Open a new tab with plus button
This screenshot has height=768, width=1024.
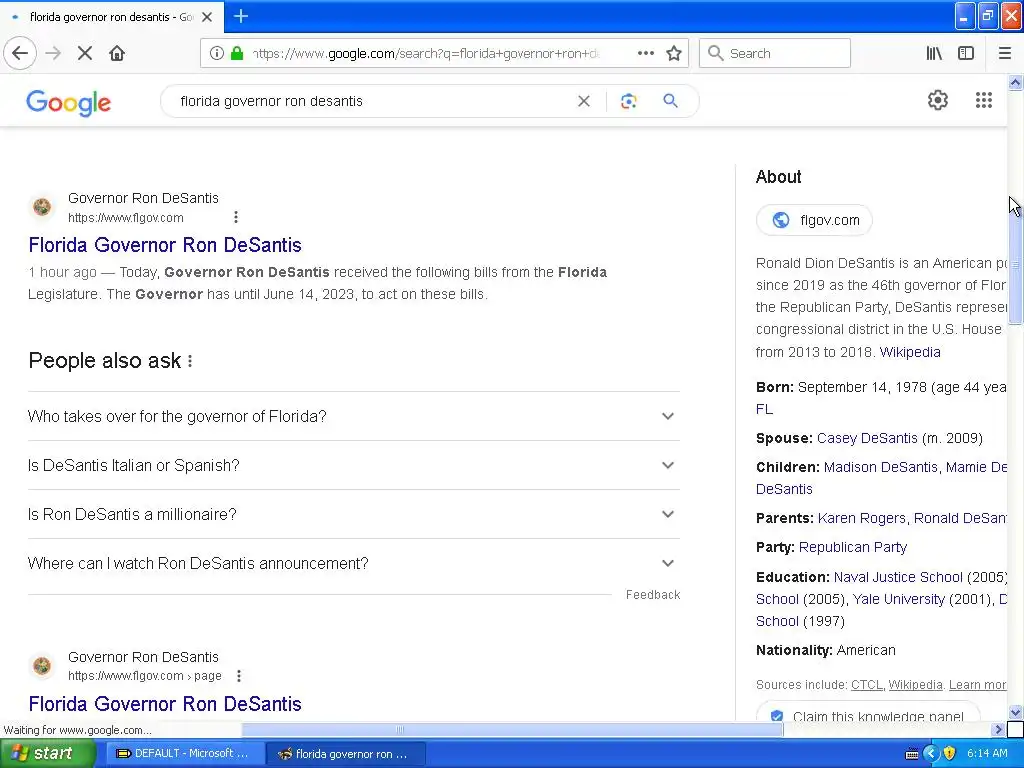[241, 16]
